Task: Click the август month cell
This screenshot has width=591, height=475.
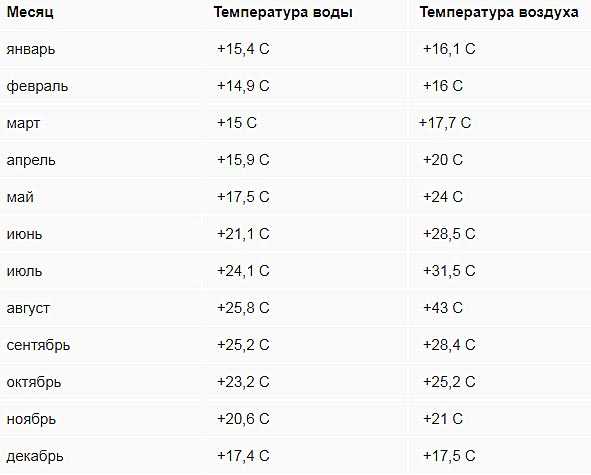Action: pyautogui.click(x=28, y=308)
